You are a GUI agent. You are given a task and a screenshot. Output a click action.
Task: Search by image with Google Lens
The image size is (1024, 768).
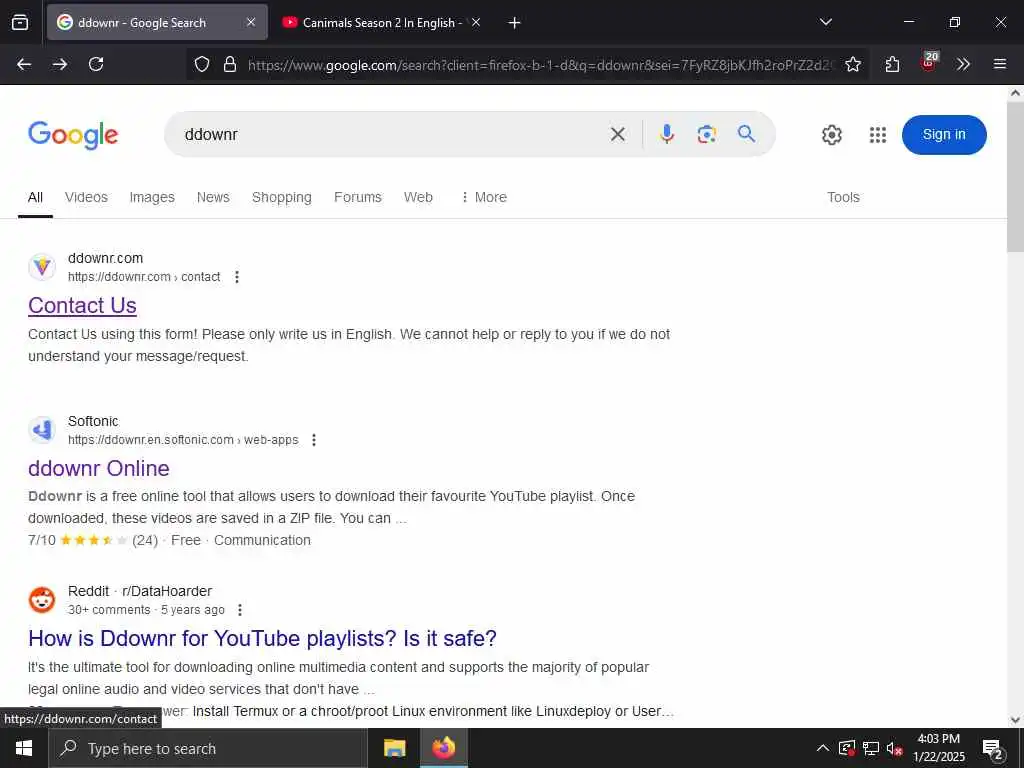(x=707, y=135)
